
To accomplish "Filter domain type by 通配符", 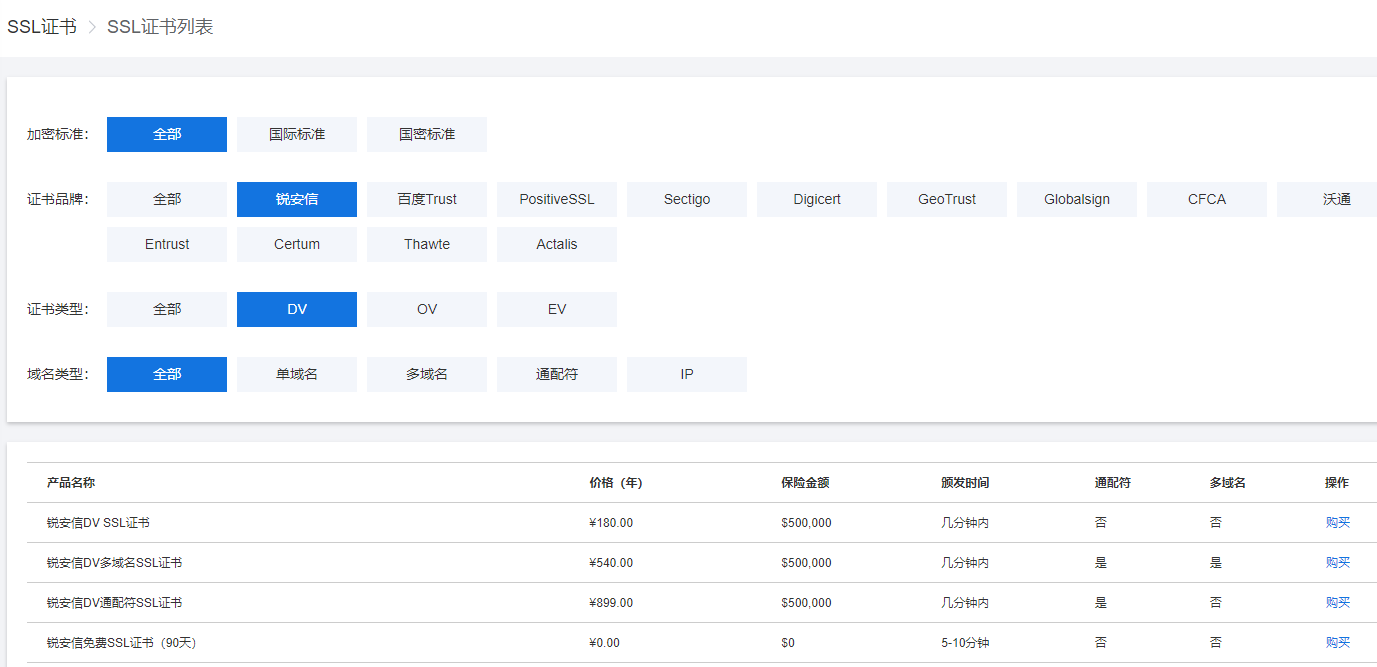I will [x=557, y=374].
